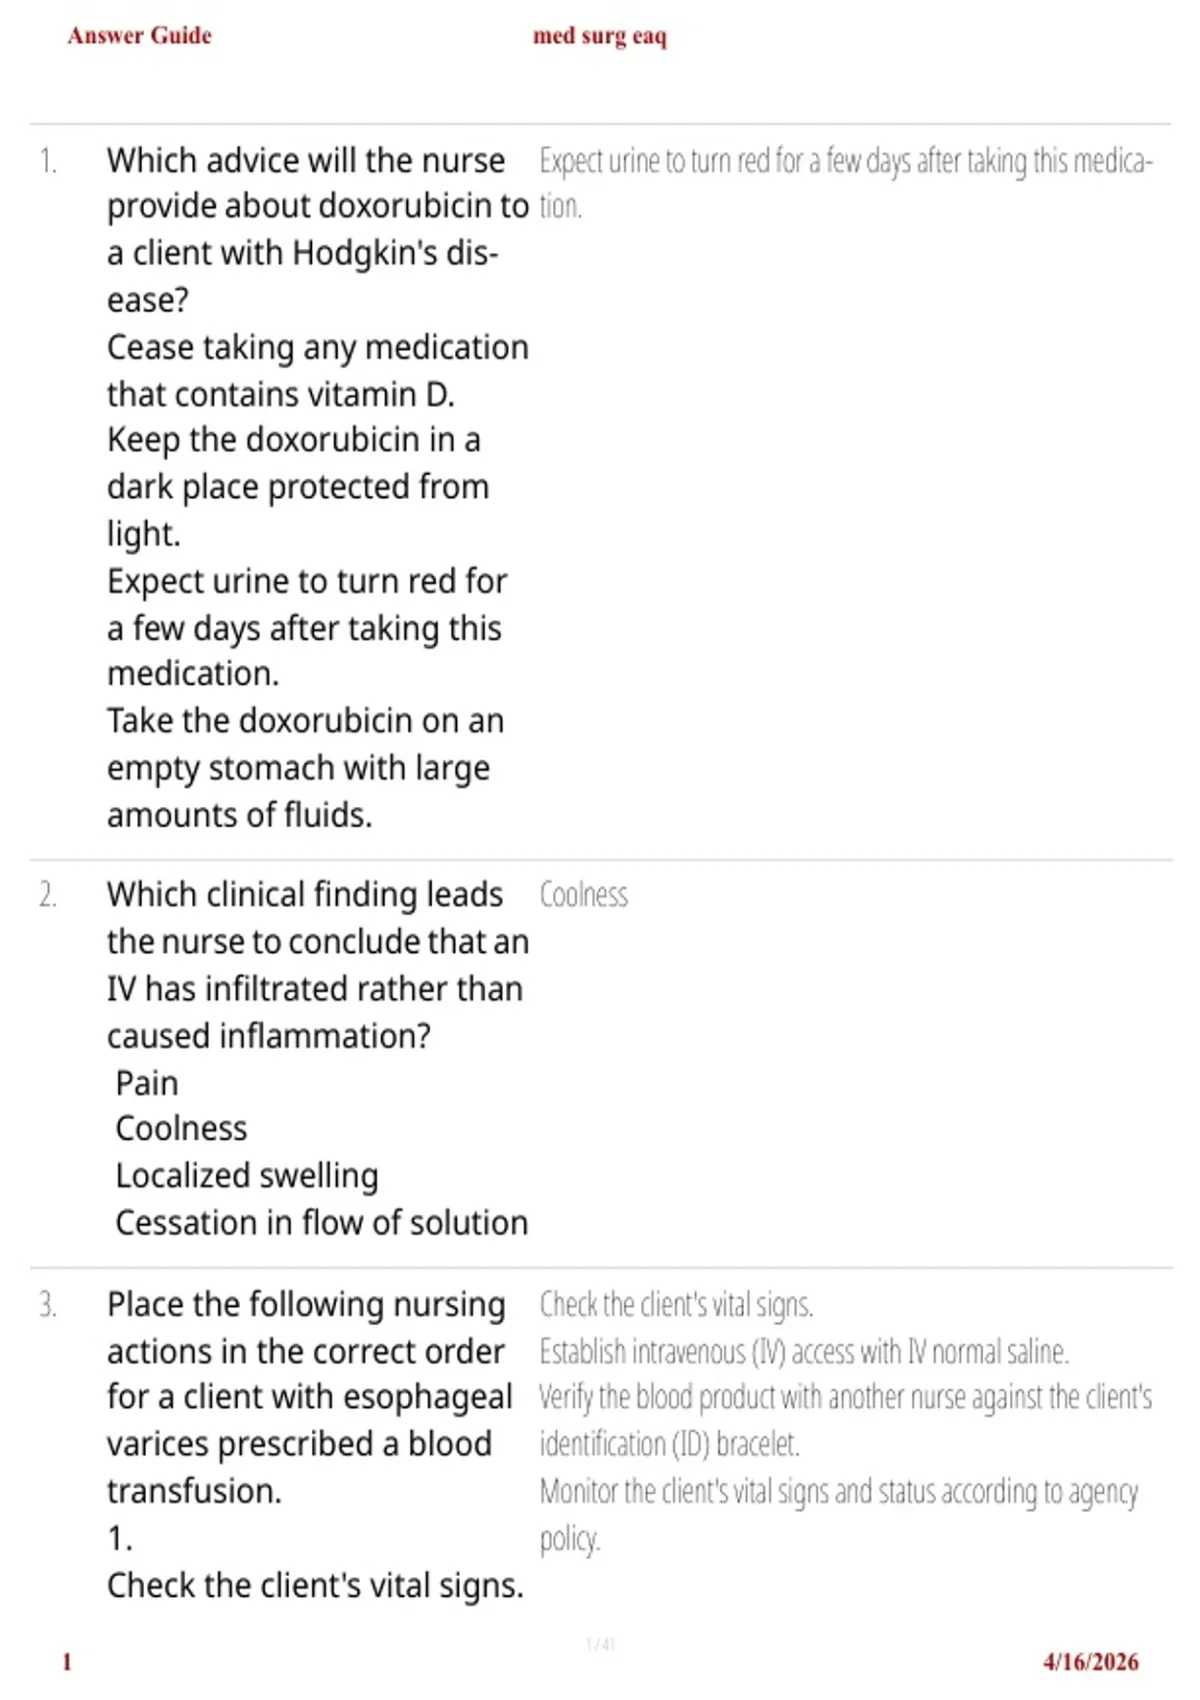1200x1700 pixels.
Task: Click the gray answer about red urine
Action: point(846,183)
